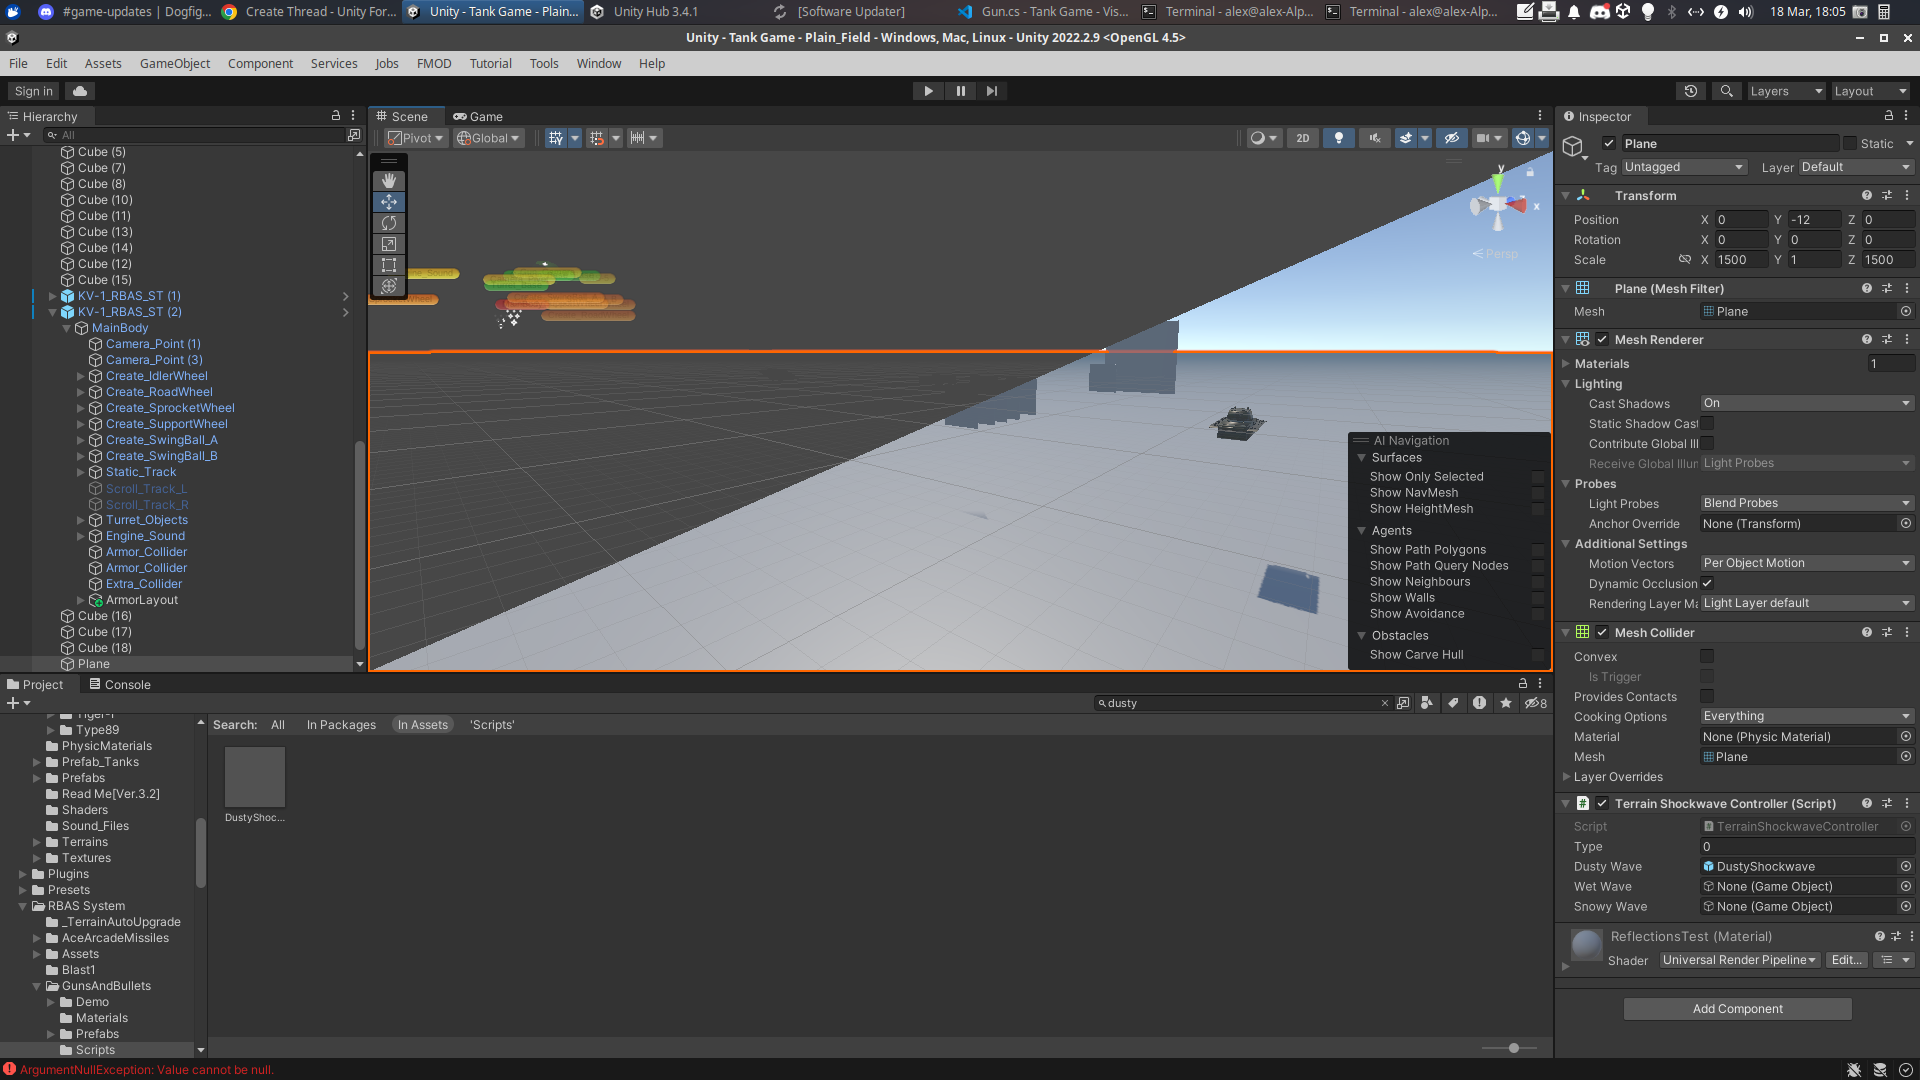The image size is (1920, 1080).
Task: Click Position Y field with -12
Action: coord(1814,220)
